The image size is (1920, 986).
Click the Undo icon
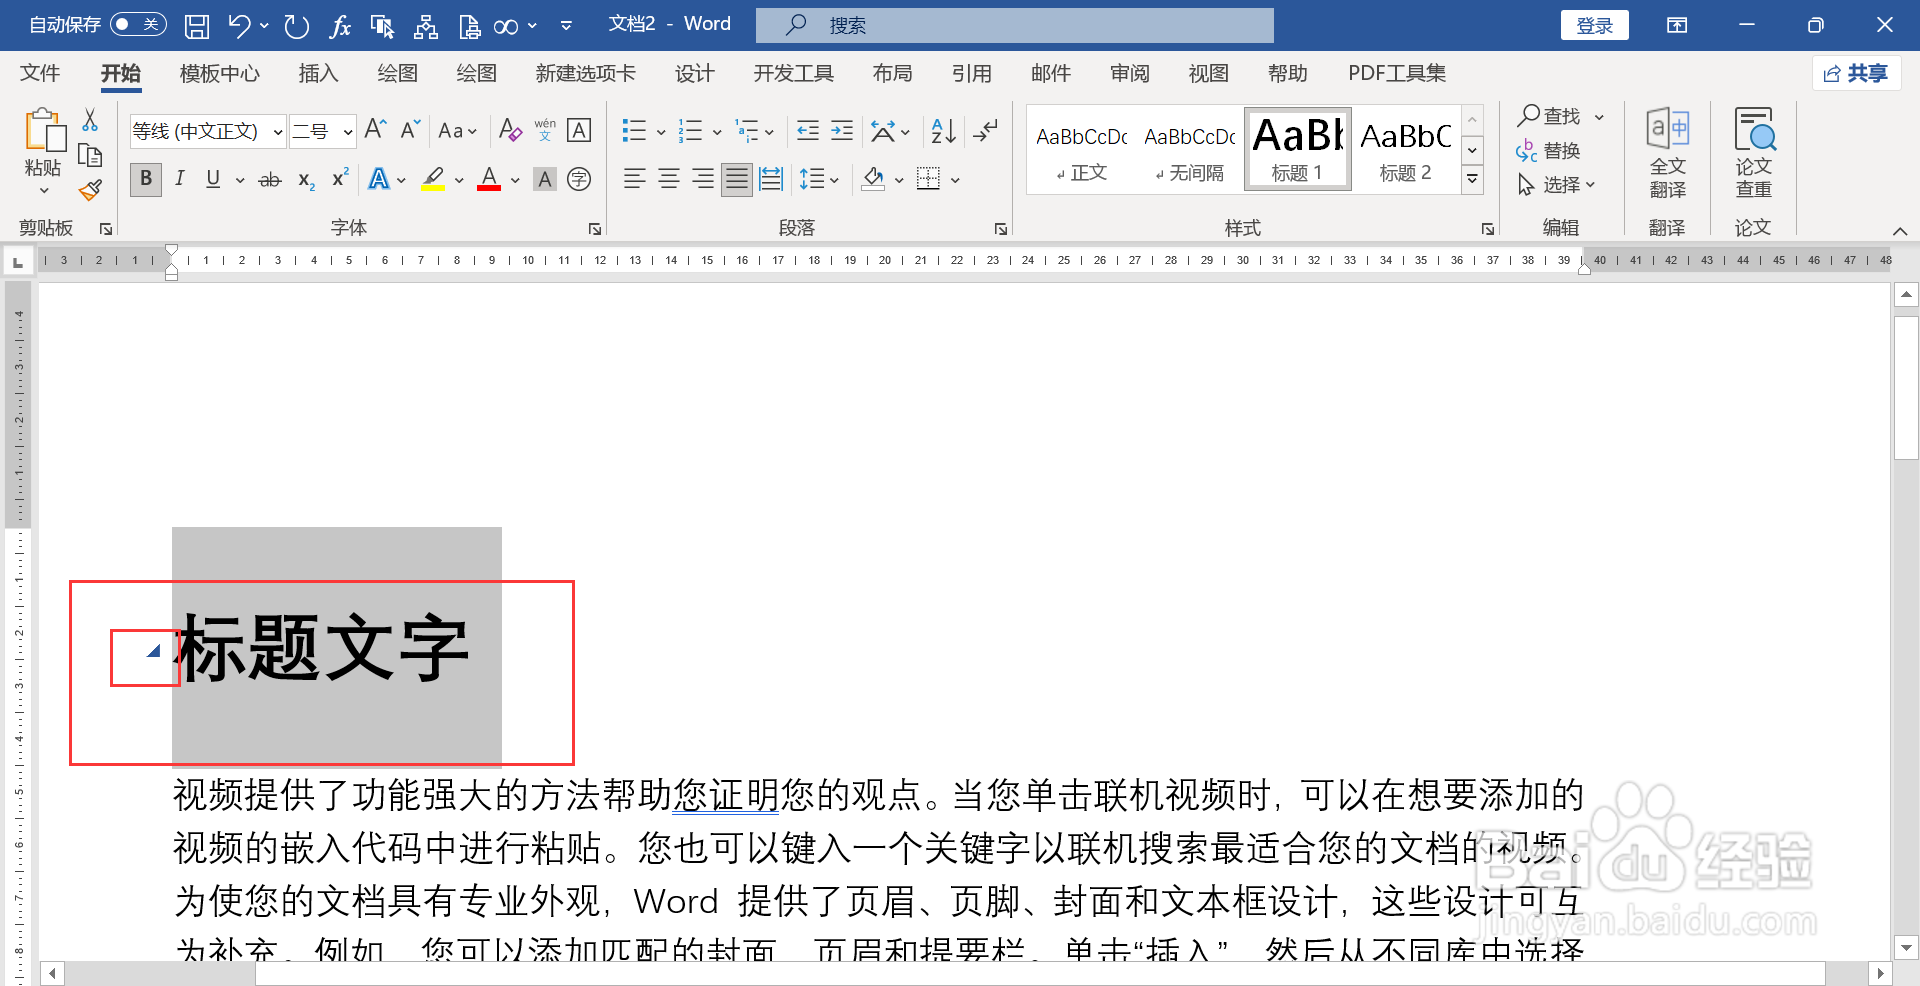click(238, 26)
